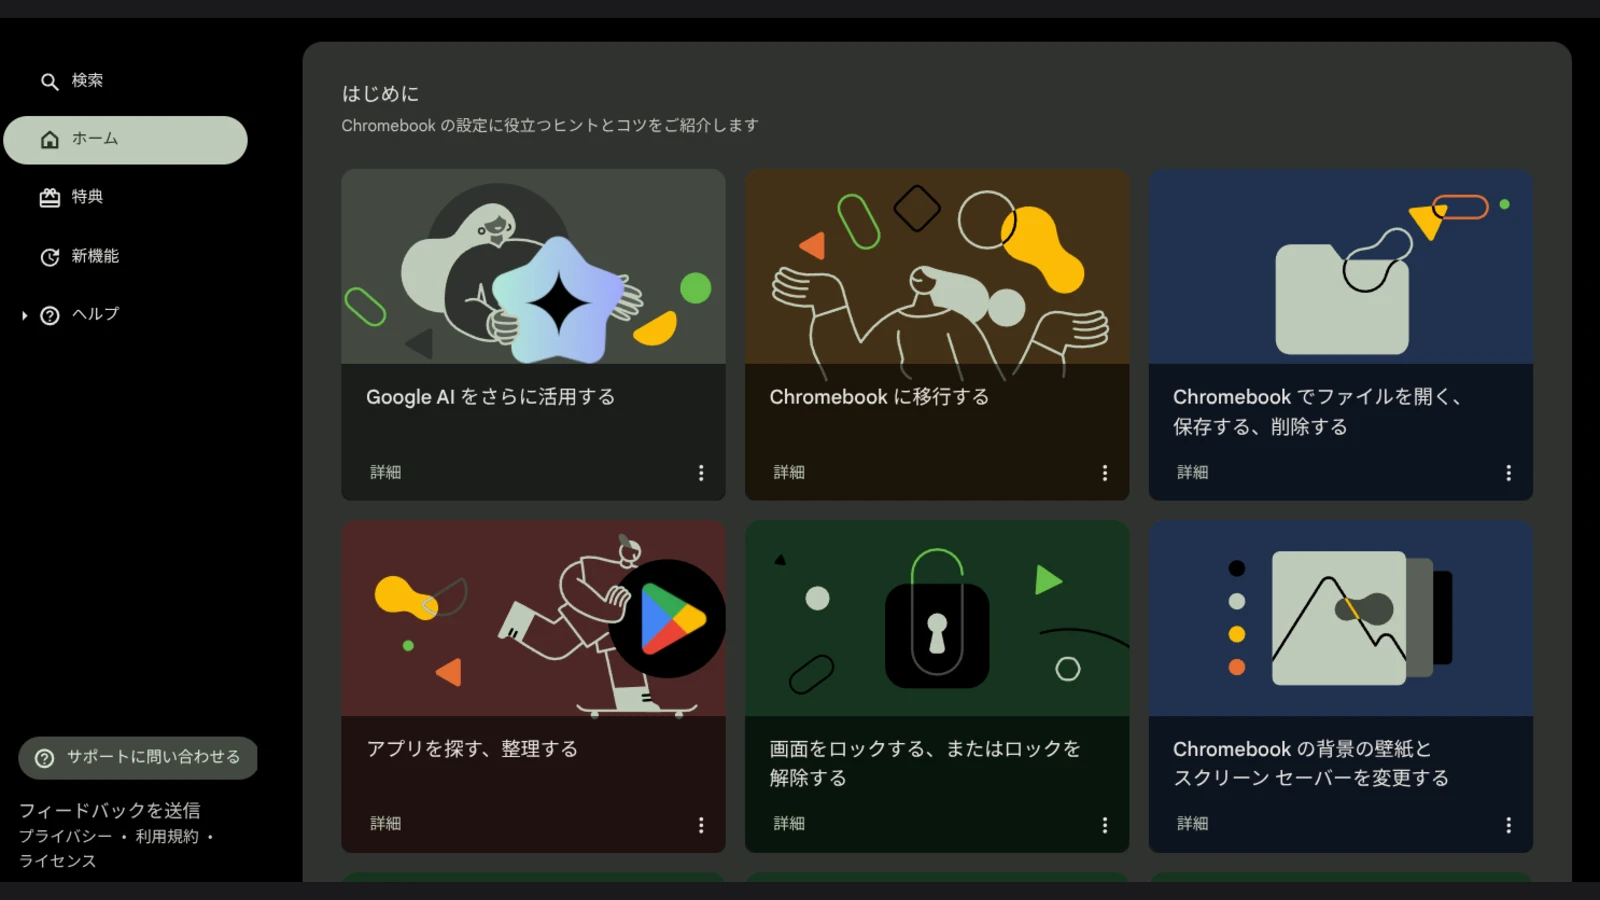Open the 特典 sidebar item

pos(125,198)
